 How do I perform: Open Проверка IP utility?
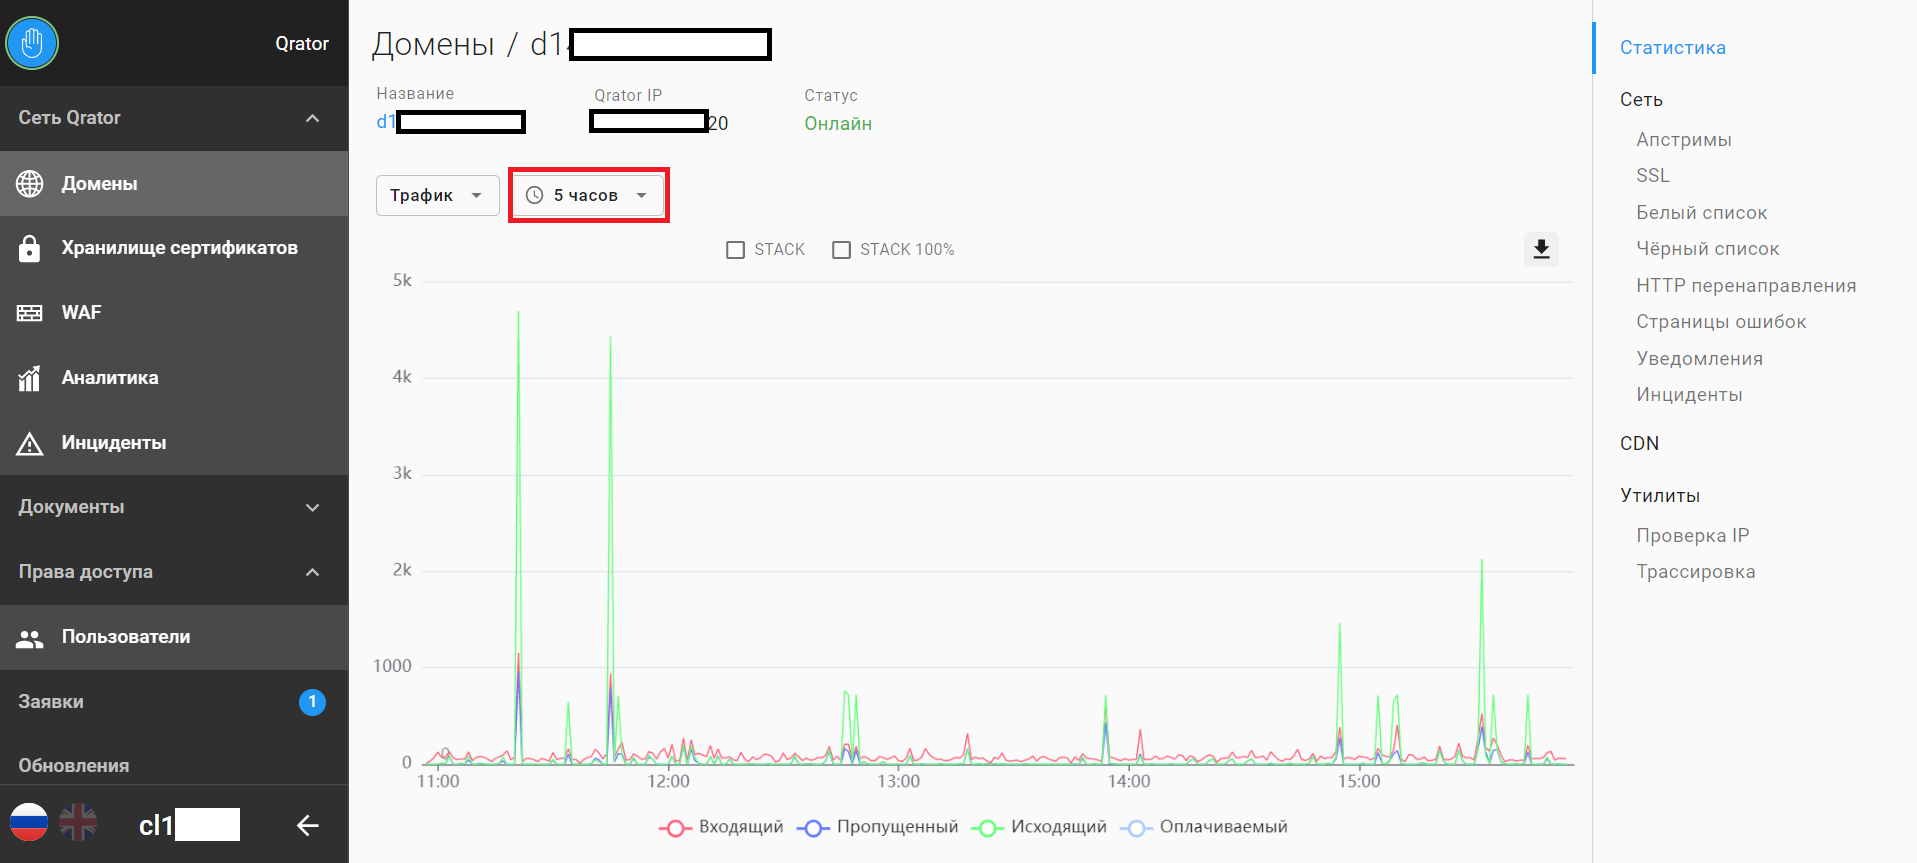(x=1692, y=536)
